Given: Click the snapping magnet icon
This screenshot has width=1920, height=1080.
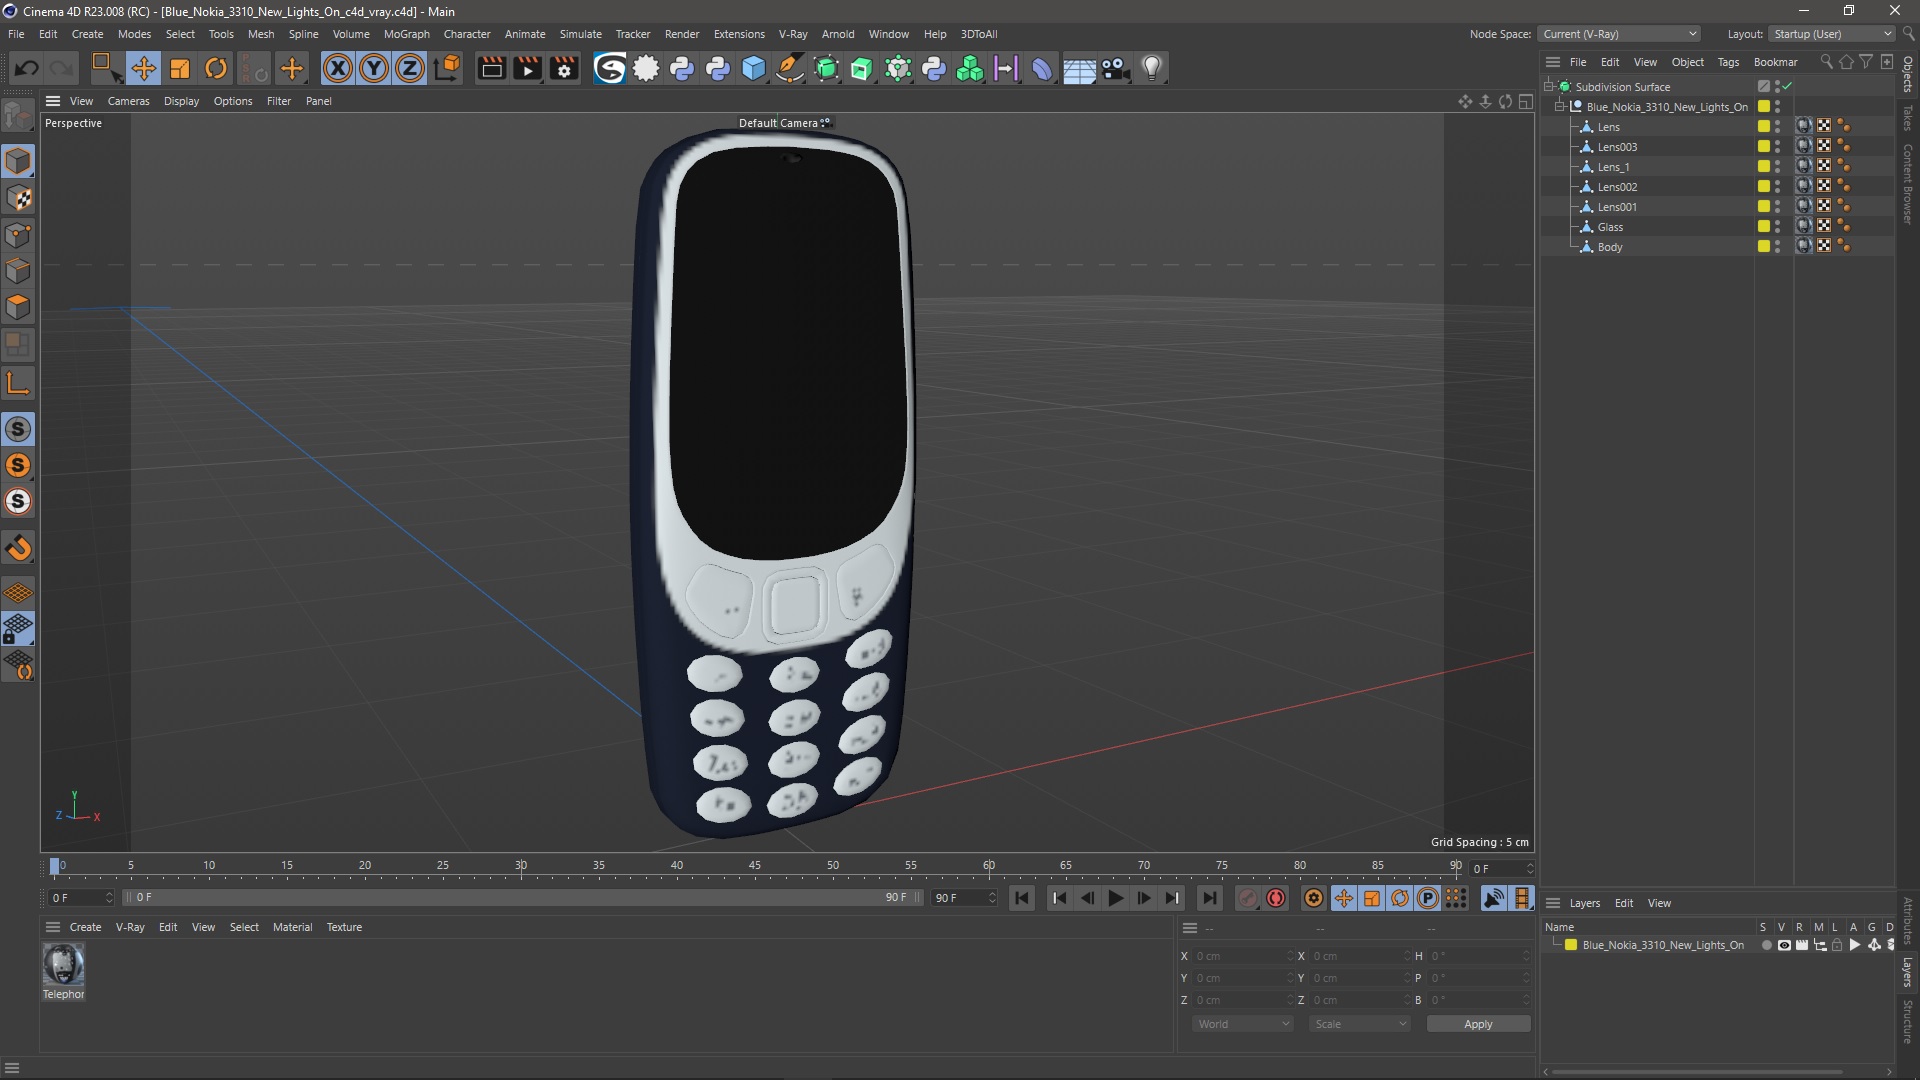Looking at the screenshot, I should coord(18,548).
